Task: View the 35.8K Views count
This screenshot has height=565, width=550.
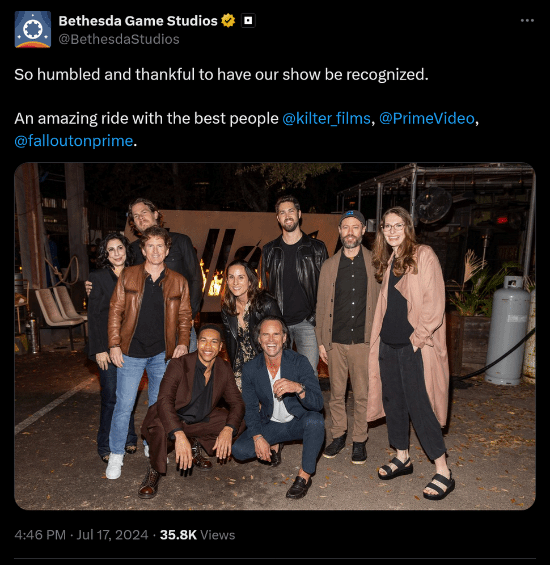Action: click(x=198, y=535)
